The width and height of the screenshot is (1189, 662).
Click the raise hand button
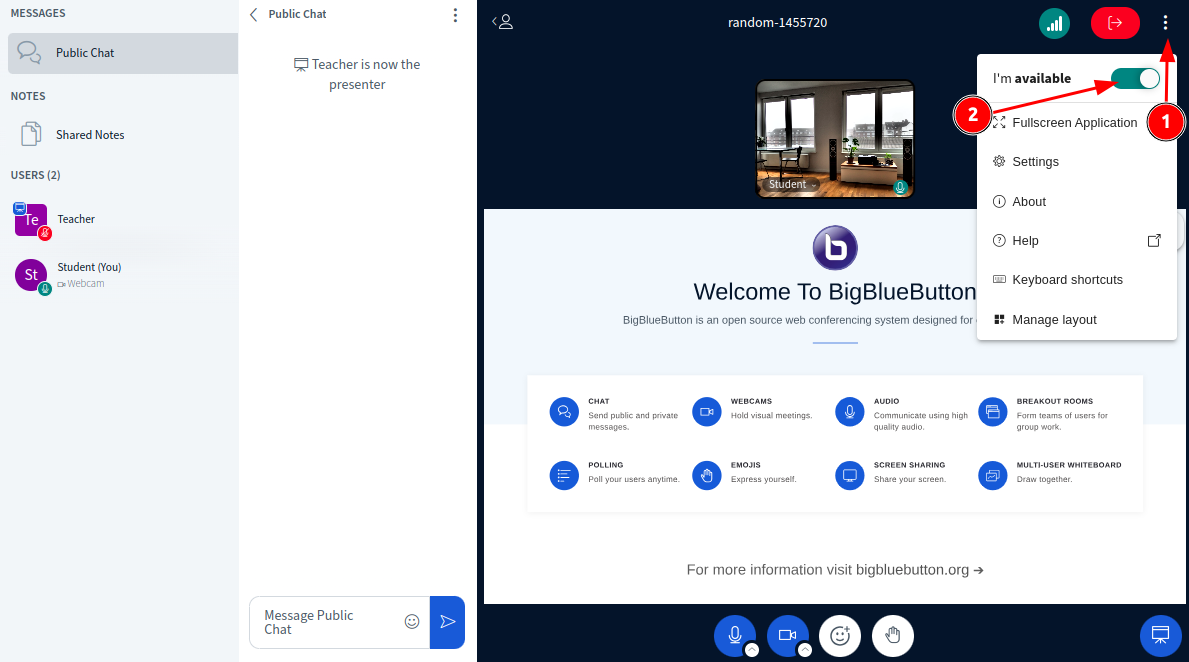pos(893,635)
